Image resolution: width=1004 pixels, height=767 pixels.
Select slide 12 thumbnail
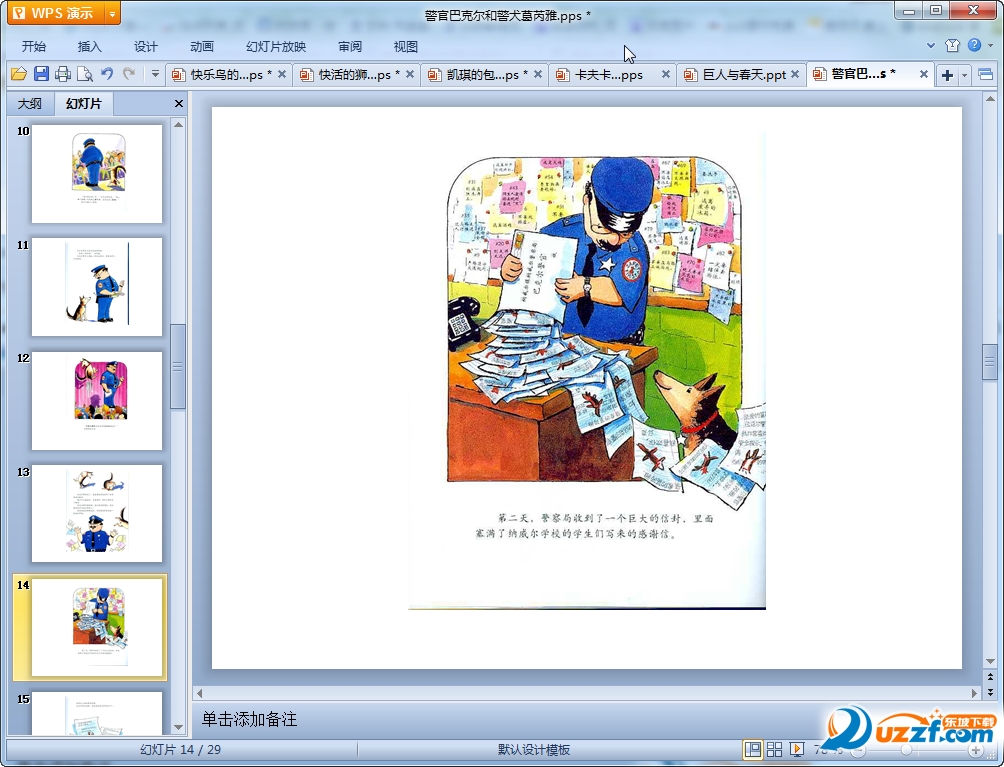[97, 401]
